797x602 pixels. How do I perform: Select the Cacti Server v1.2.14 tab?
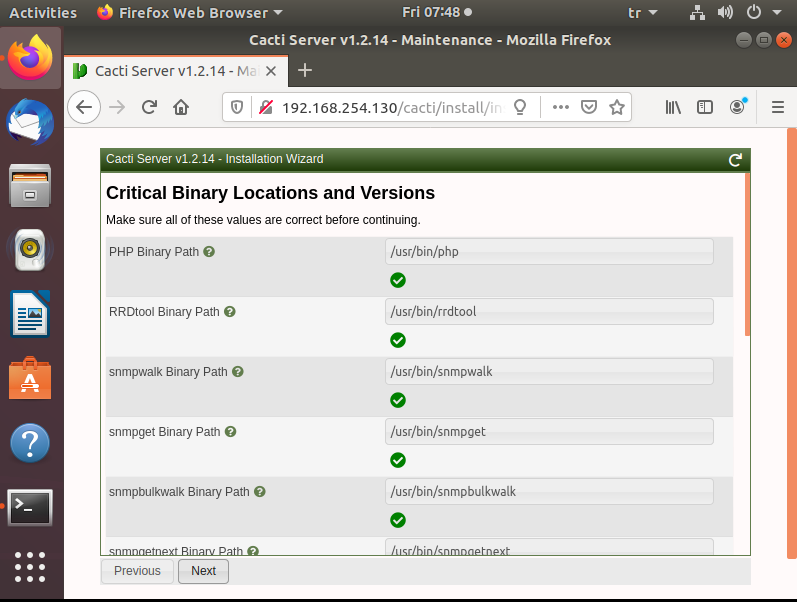(x=176, y=71)
